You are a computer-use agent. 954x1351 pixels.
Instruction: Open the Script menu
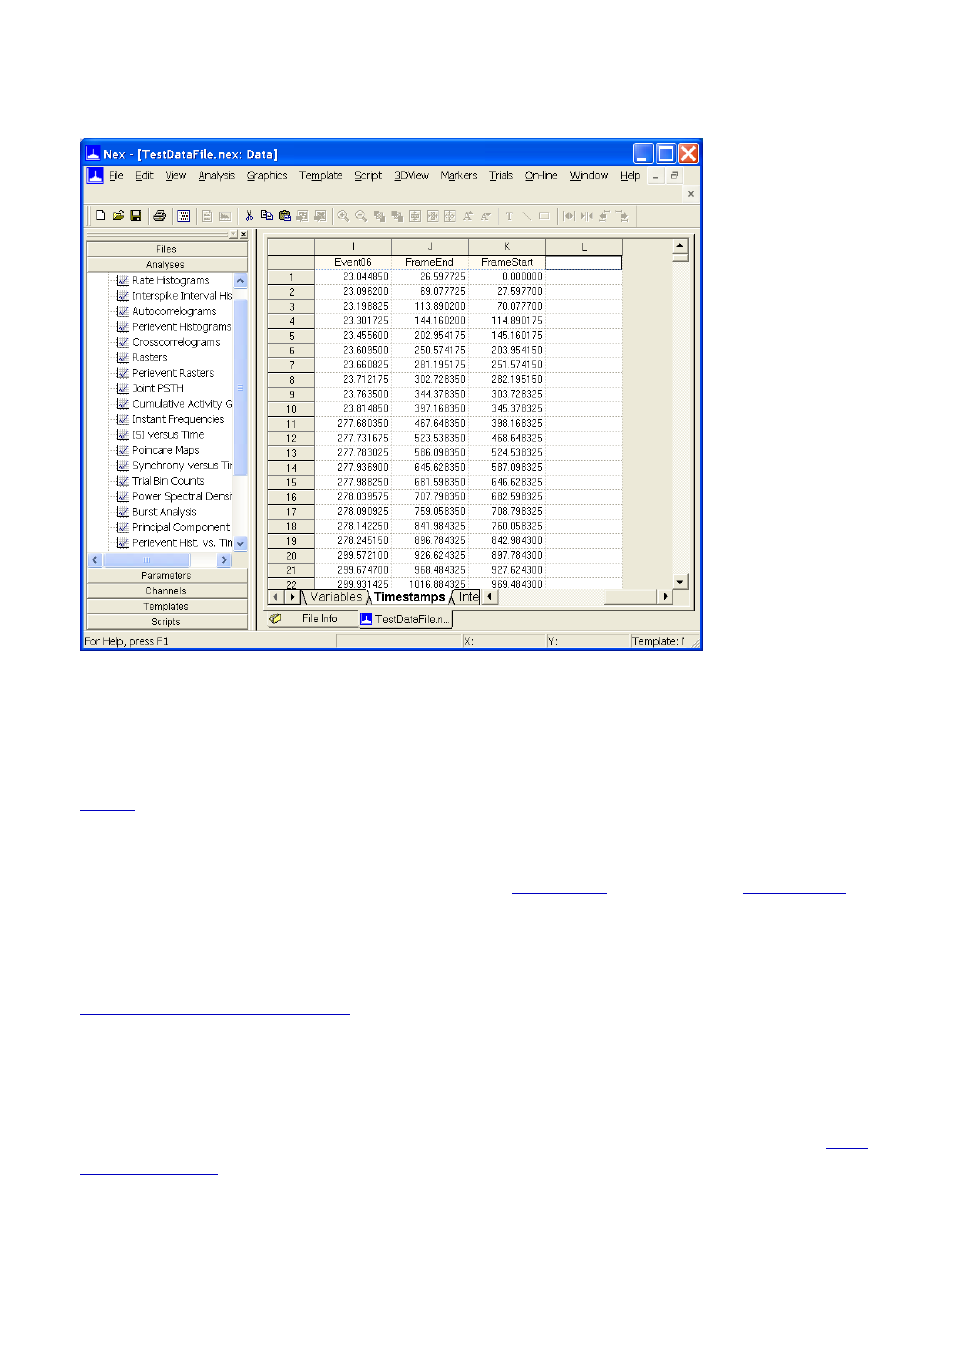point(368,175)
